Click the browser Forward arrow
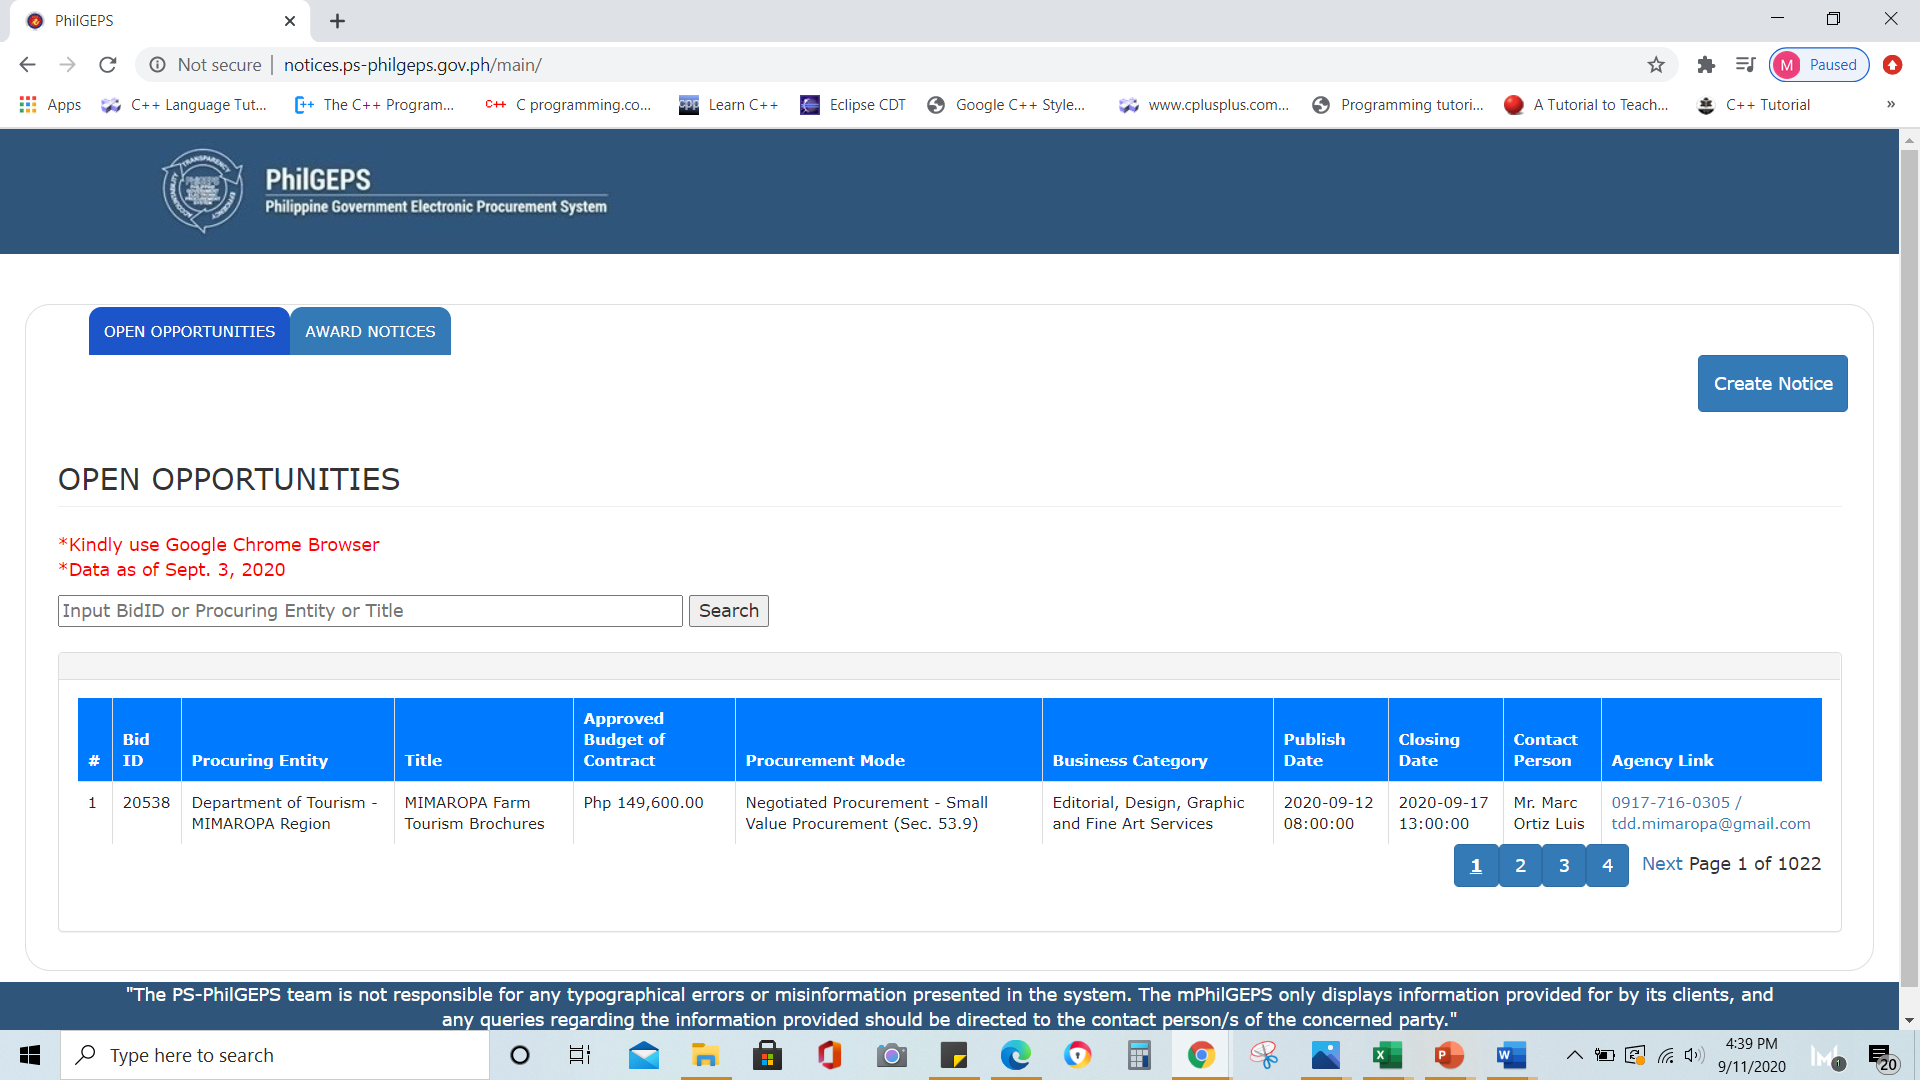1920x1080 pixels. click(x=67, y=65)
